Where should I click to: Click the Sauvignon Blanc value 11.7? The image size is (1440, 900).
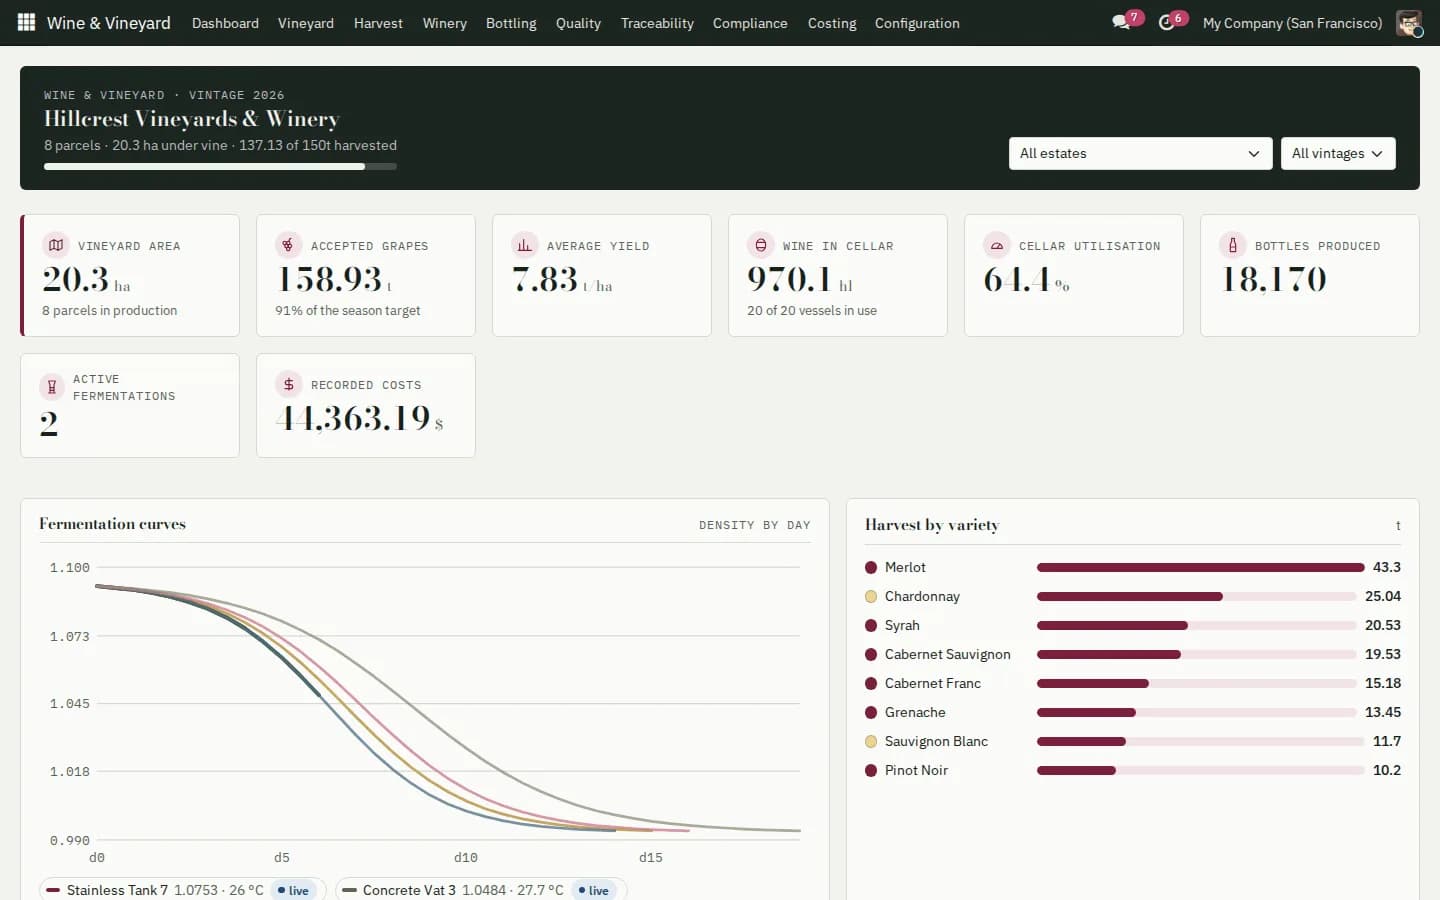[x=1386, y=741]
